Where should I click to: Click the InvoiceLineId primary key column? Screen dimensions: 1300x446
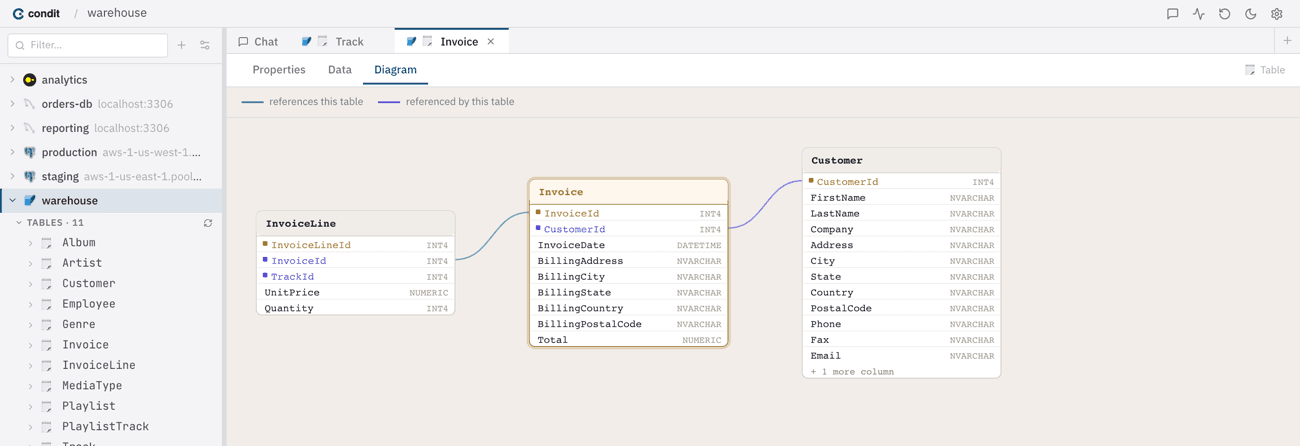(356, 245)
